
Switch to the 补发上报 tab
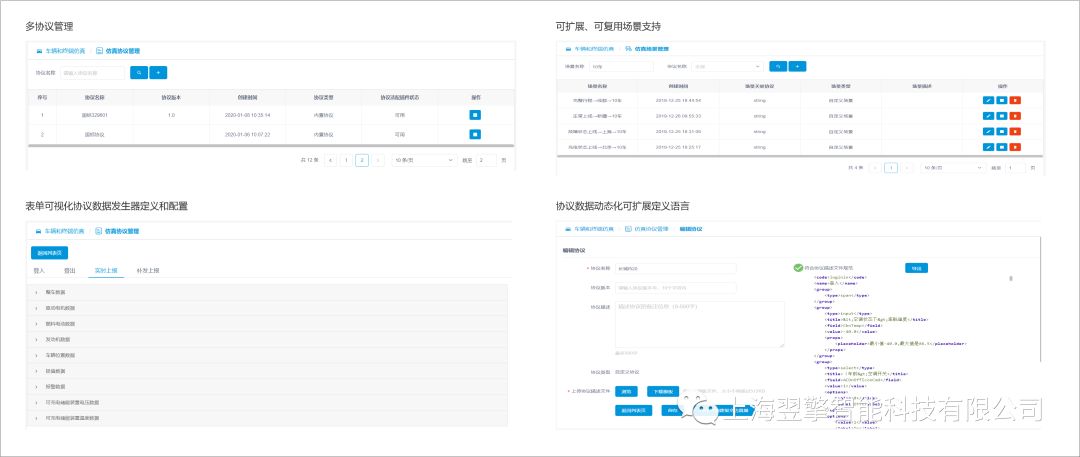148,270
